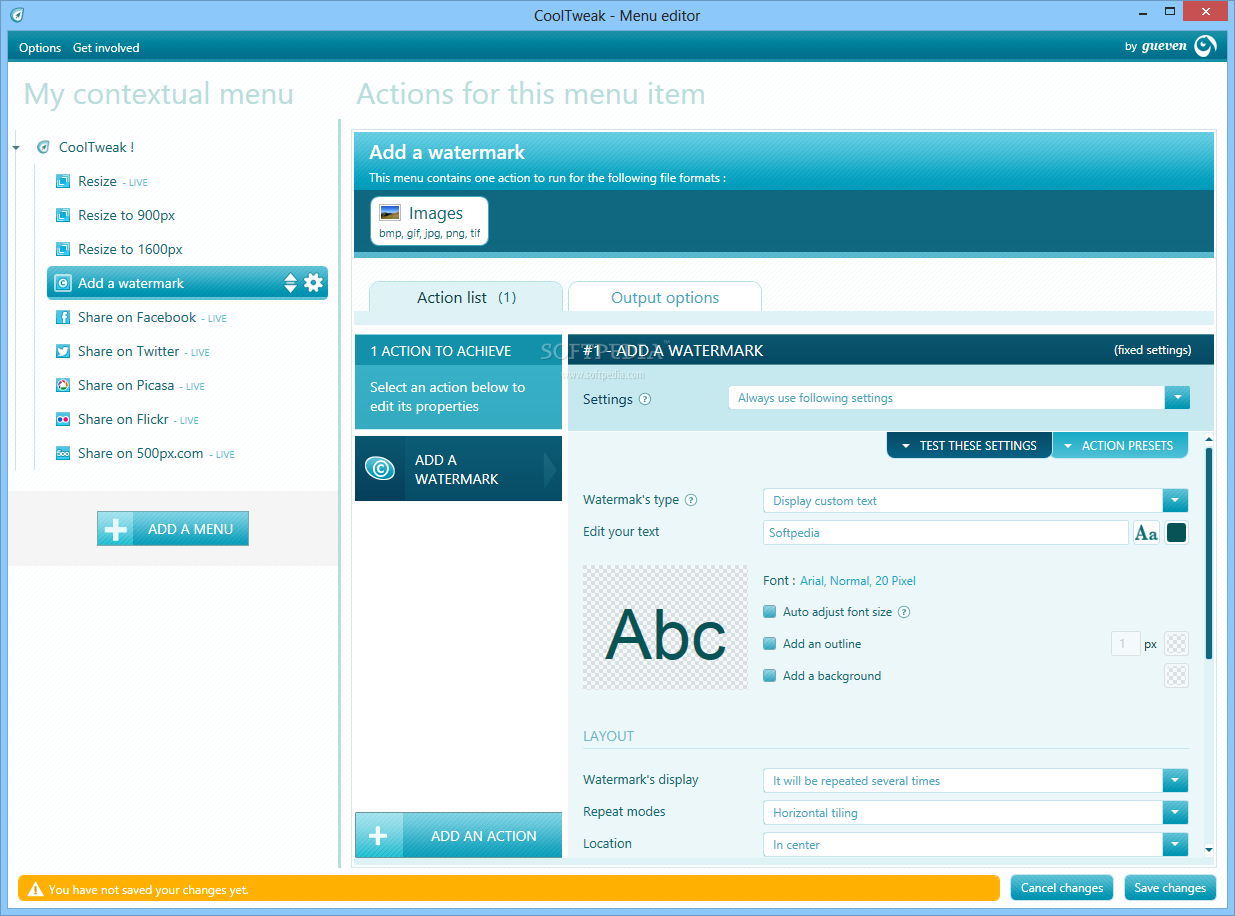The width and height of the screenshot is (1235, 916).
Task: Expand ACTION PRESETS dropdown button
Action: [1120, 445]
